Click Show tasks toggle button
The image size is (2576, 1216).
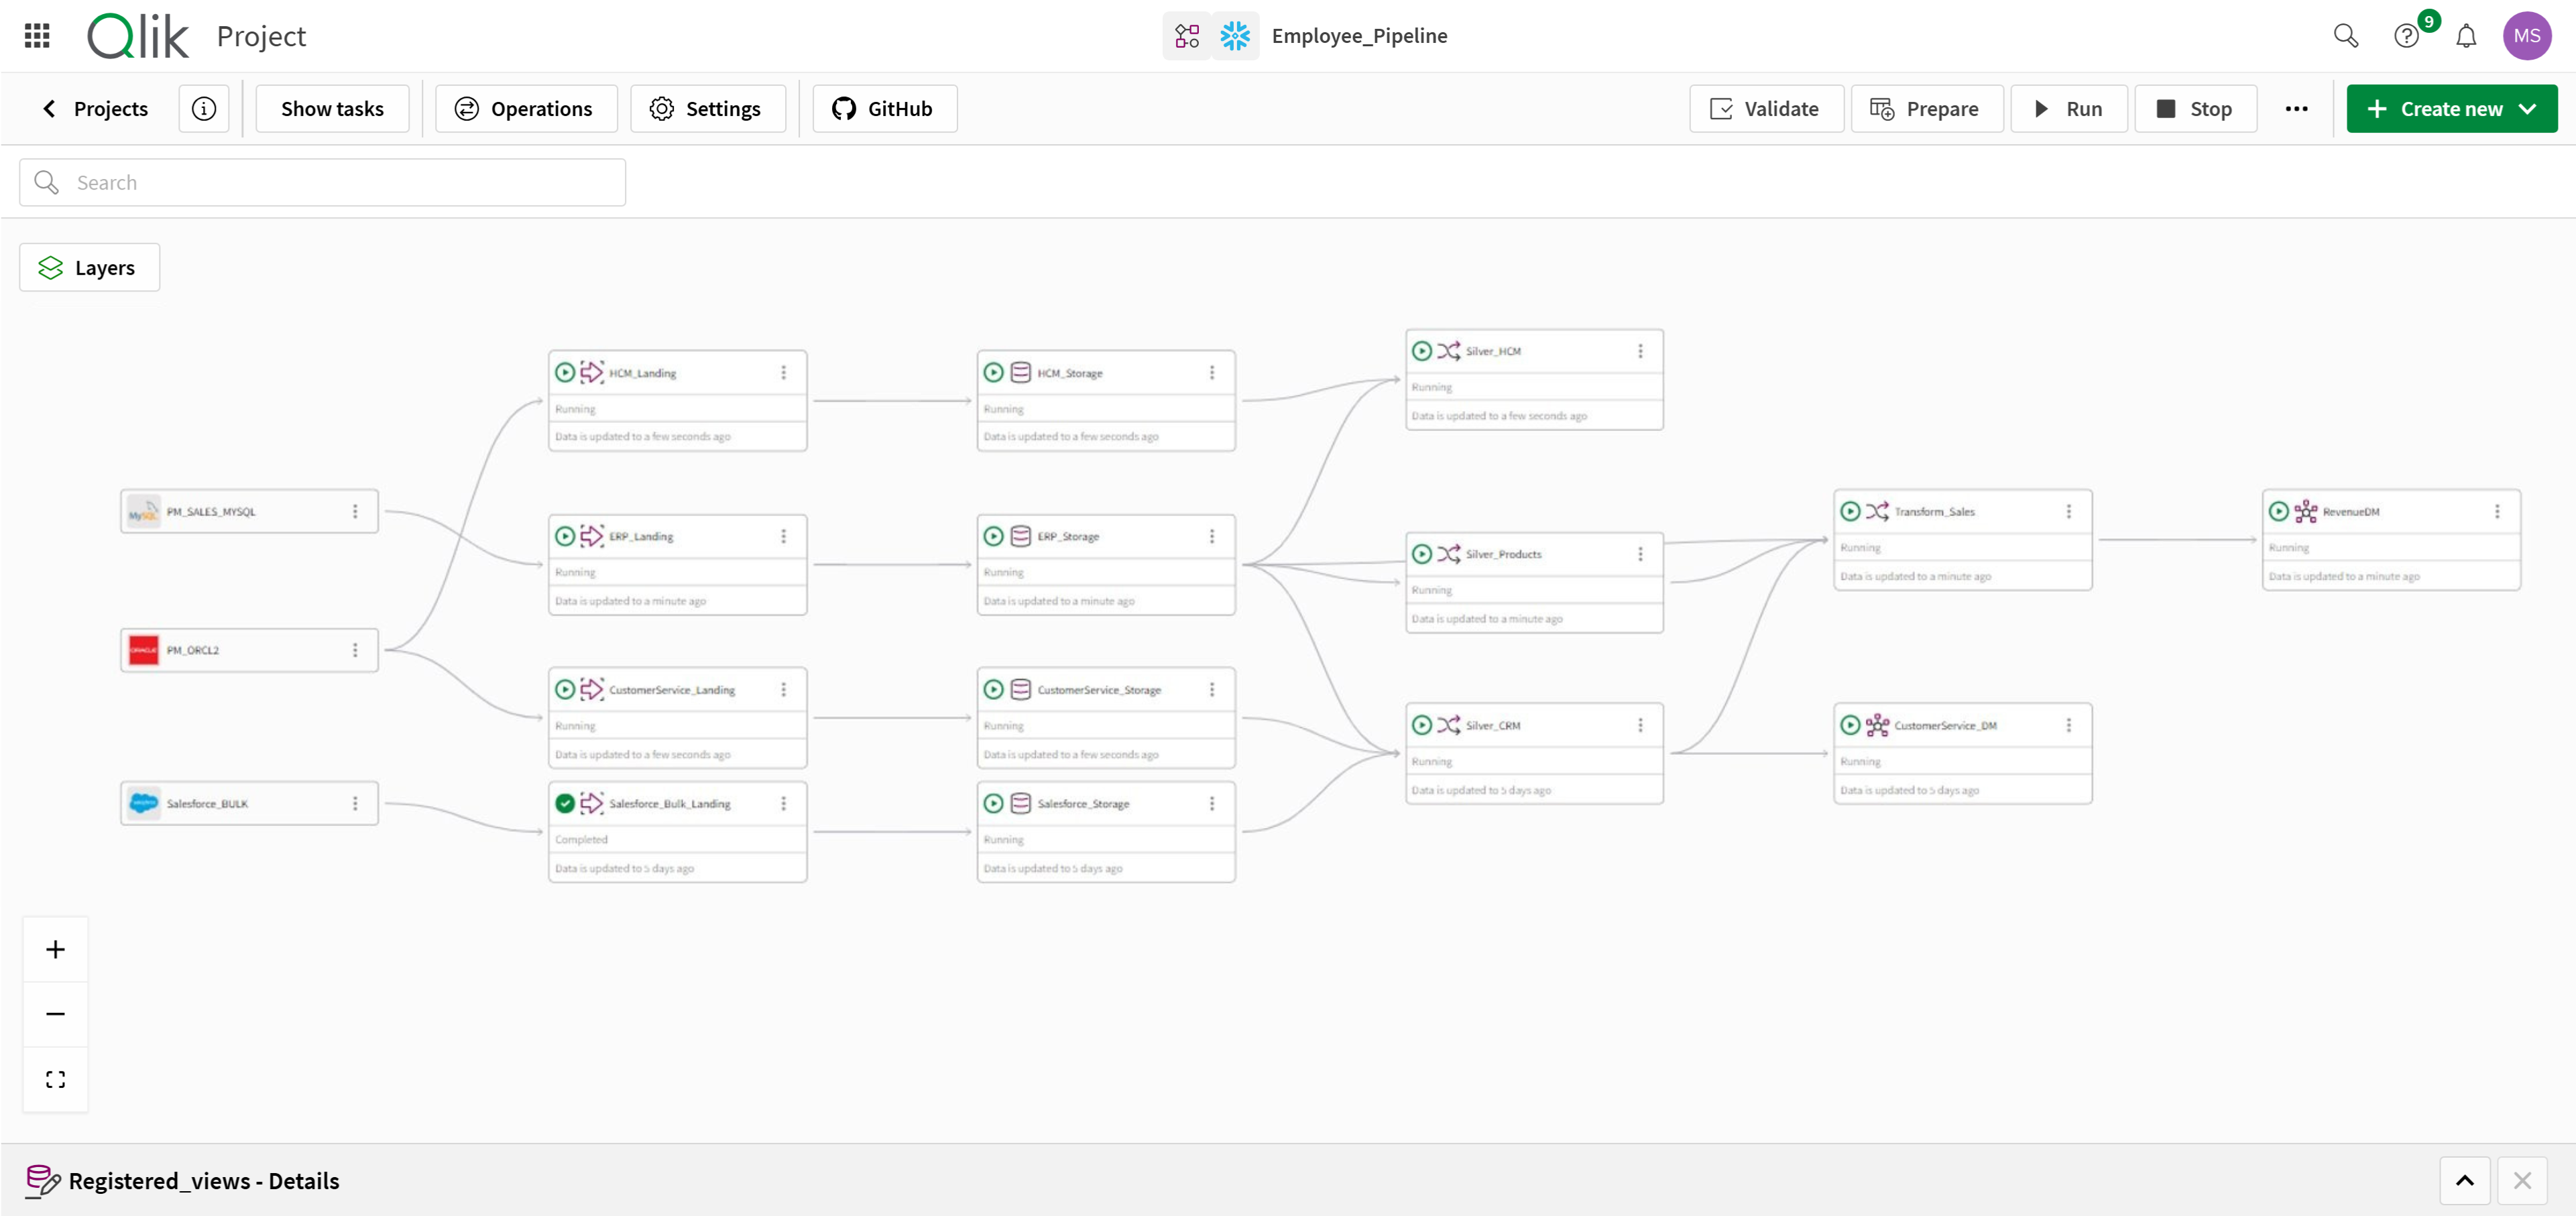tap(332, 108)
